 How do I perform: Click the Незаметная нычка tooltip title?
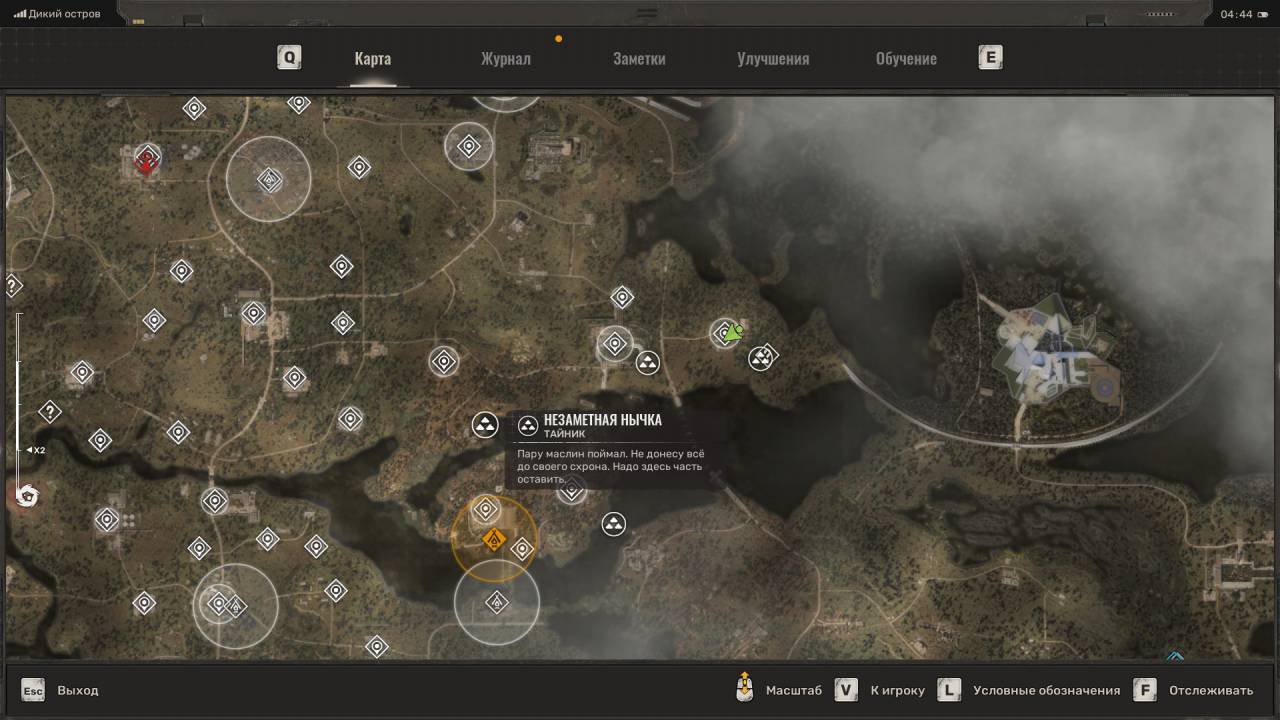602,420
